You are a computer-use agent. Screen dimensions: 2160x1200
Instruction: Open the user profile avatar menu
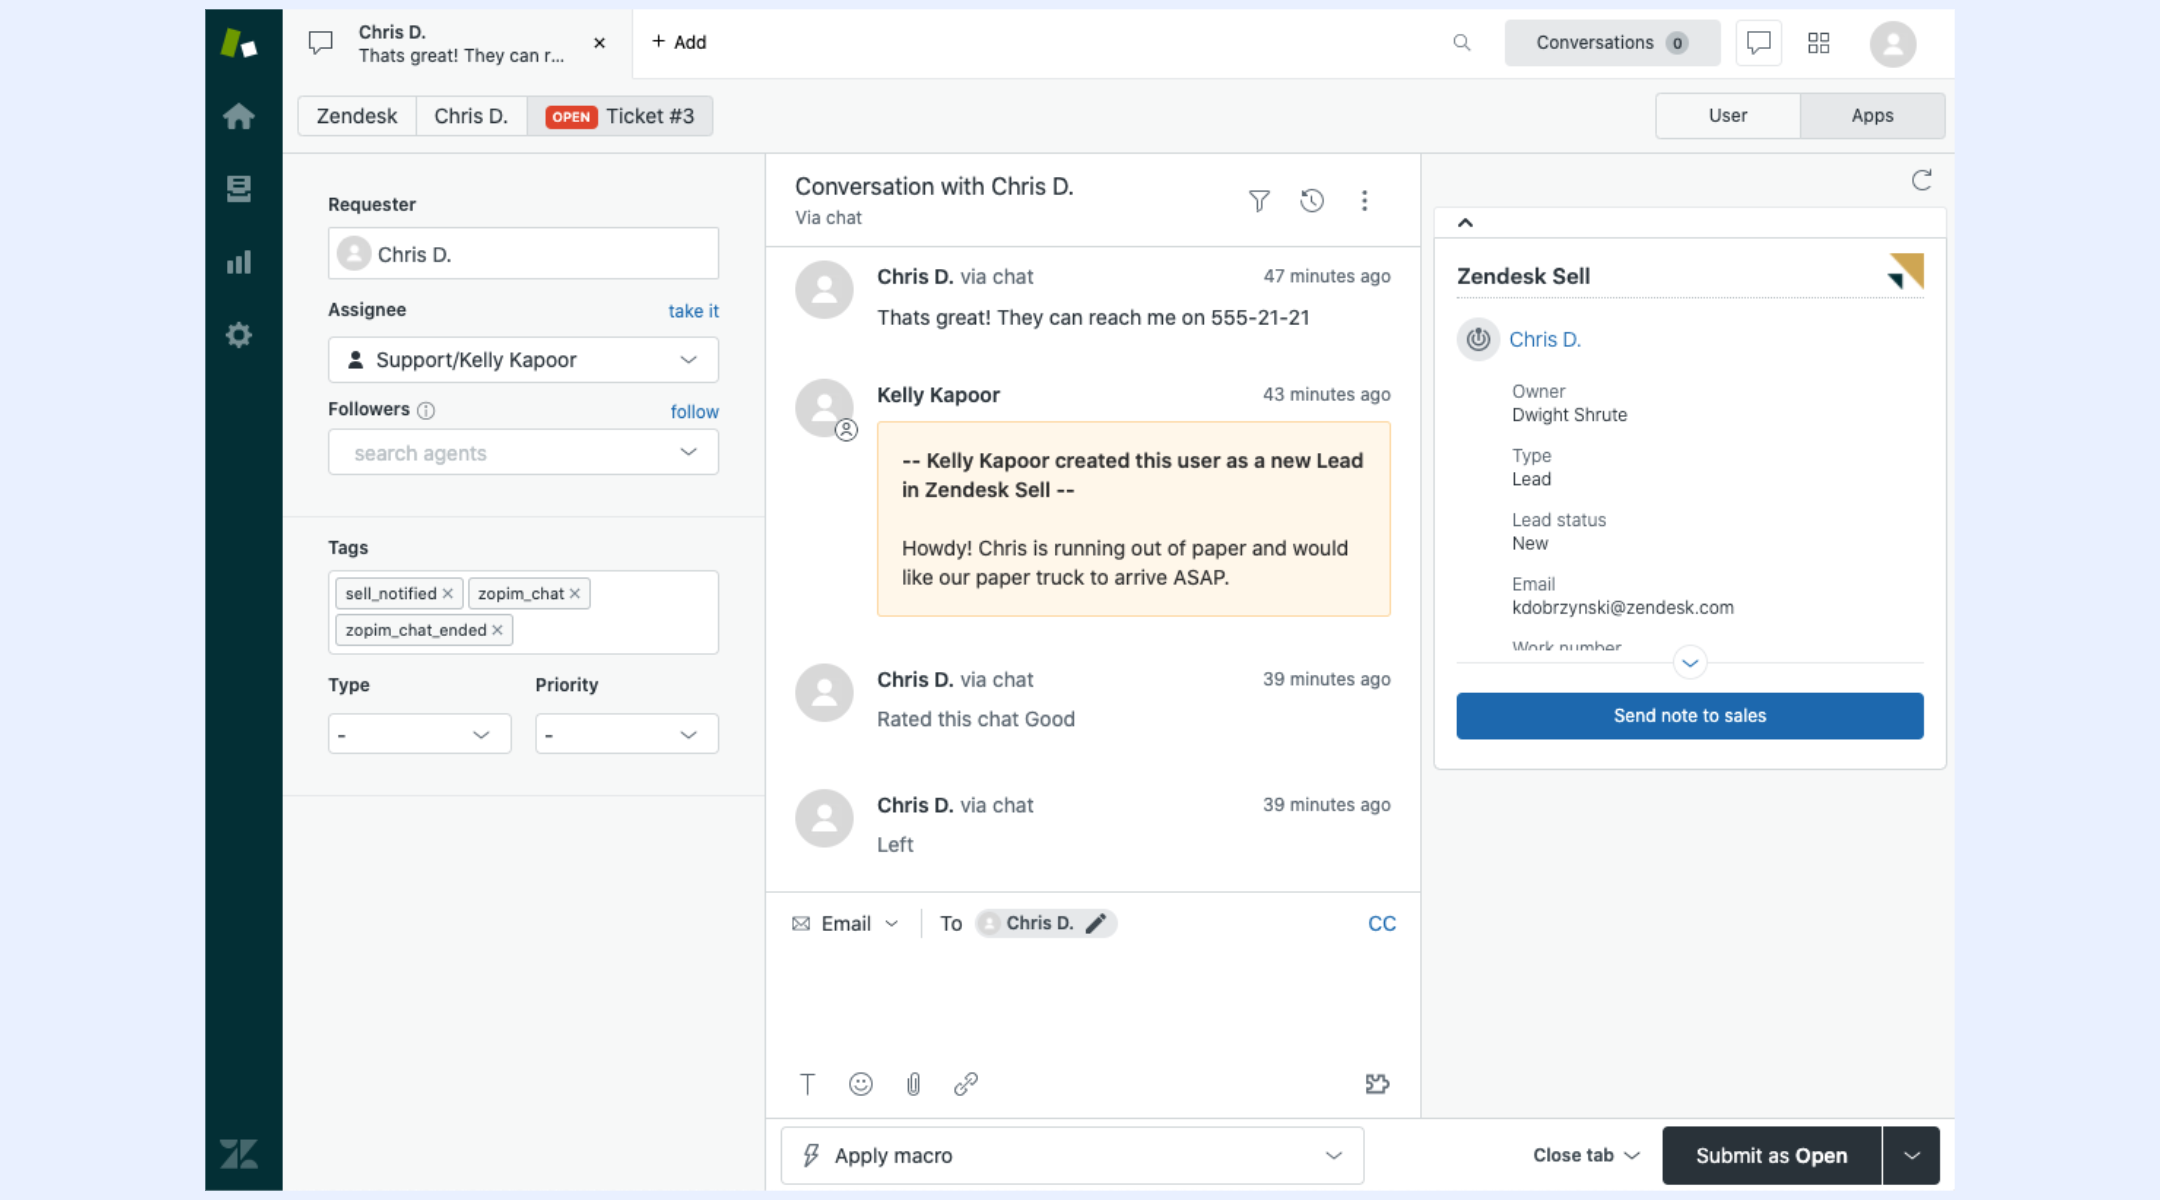point(1892,44)
